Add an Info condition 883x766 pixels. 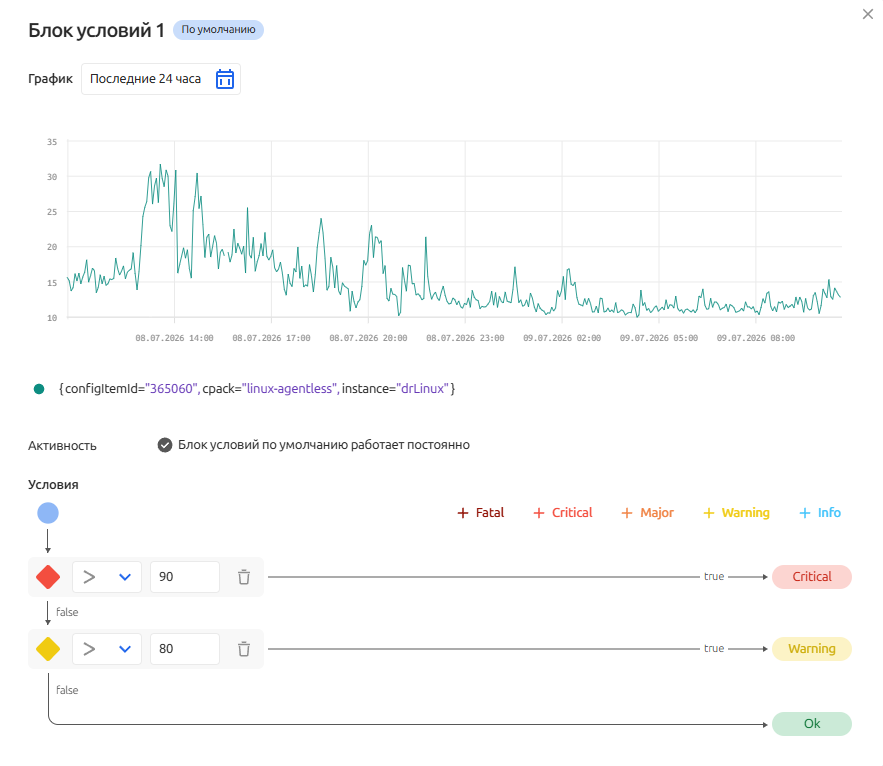[x=820, y=513]
